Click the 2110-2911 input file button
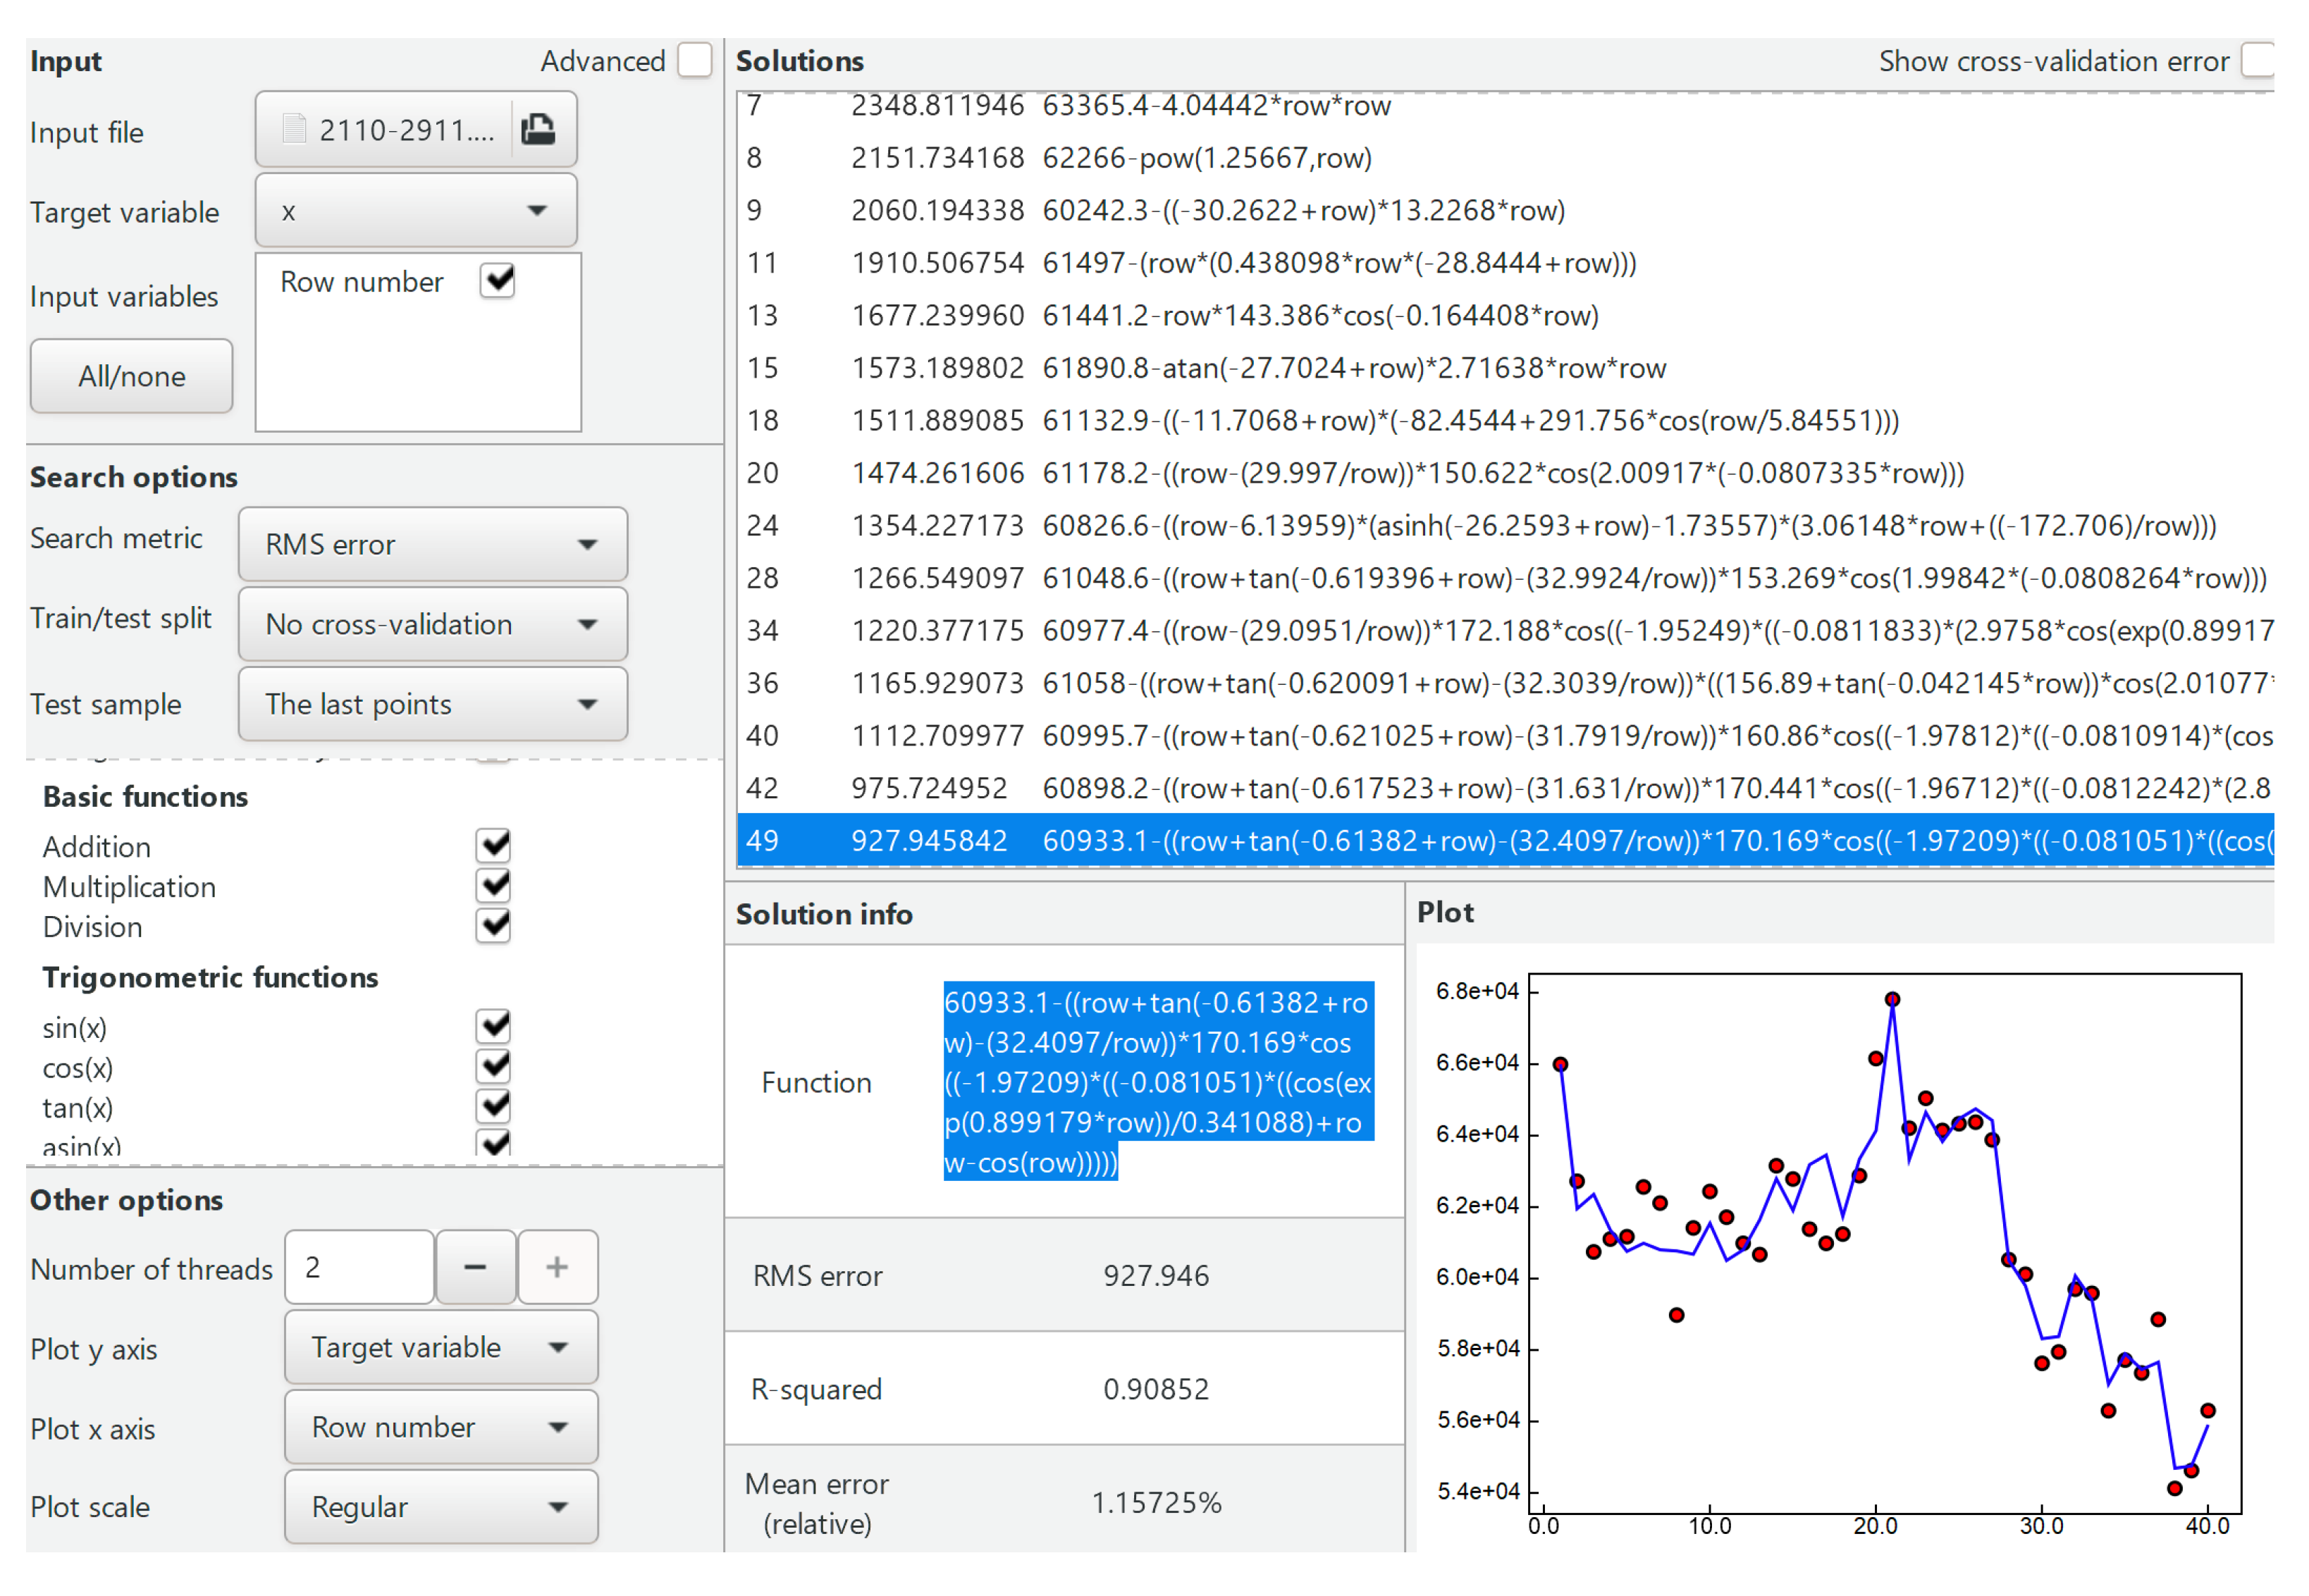 384,129
